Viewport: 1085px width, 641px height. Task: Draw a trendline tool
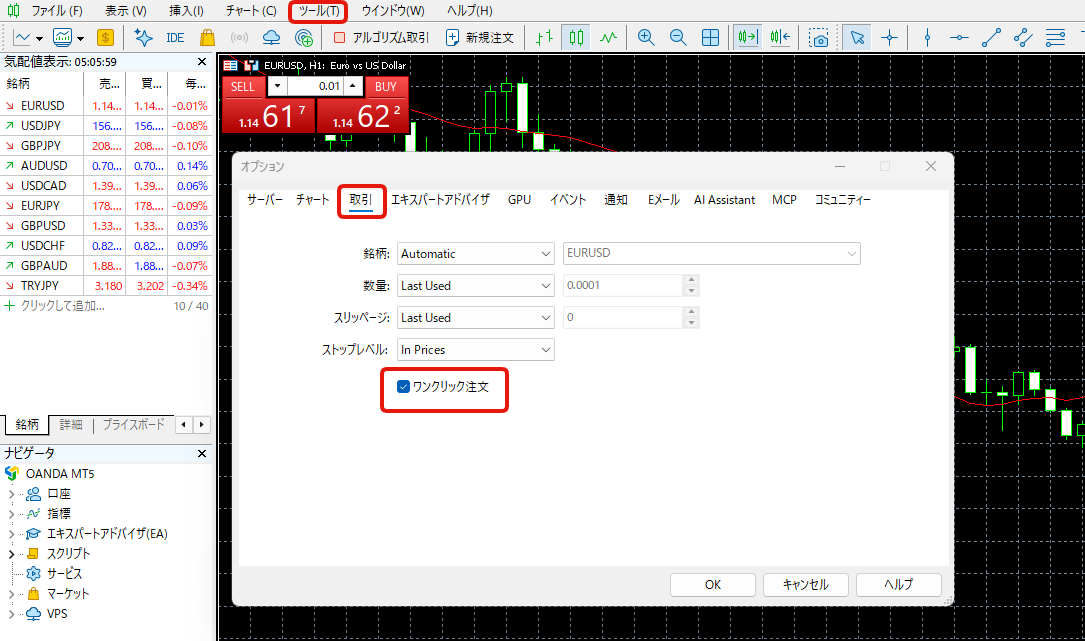point(992,37)
